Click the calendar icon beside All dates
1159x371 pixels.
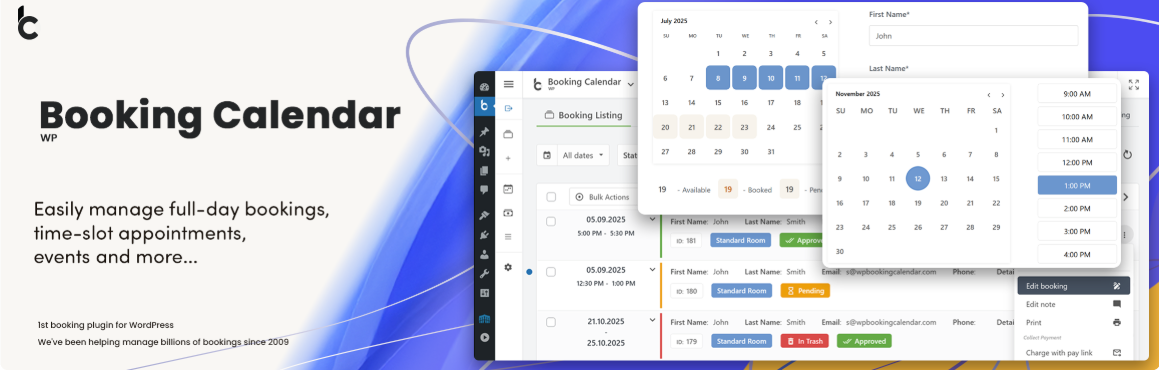pyautogui.click(x=547, y=156)
